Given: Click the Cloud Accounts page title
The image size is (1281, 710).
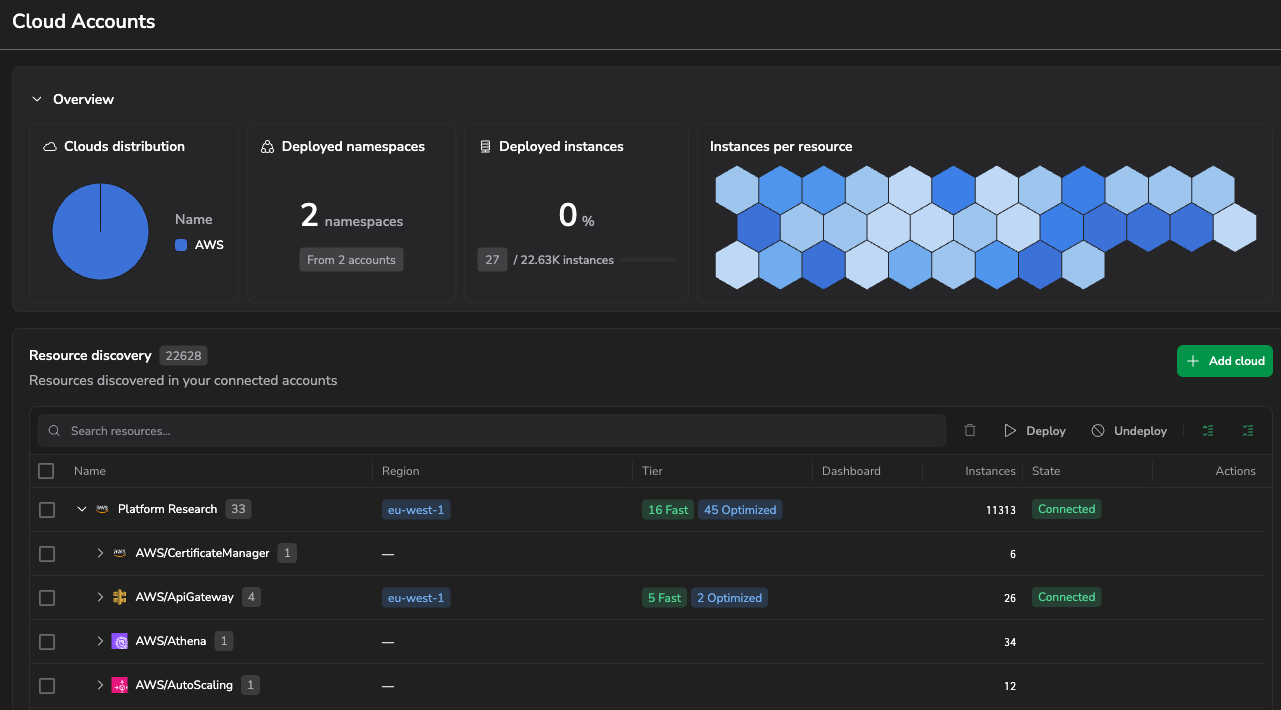Looking at the screenshot, I should point(84,21).
